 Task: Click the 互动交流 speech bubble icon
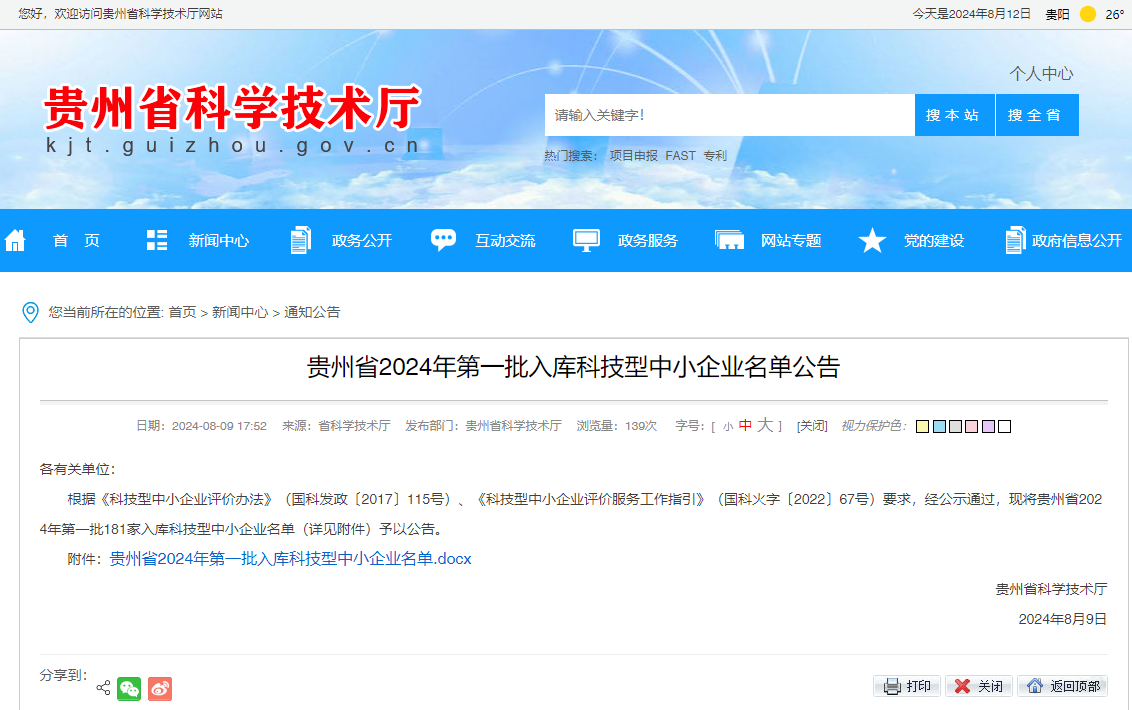pyautogui.click(x=443, y=240)
